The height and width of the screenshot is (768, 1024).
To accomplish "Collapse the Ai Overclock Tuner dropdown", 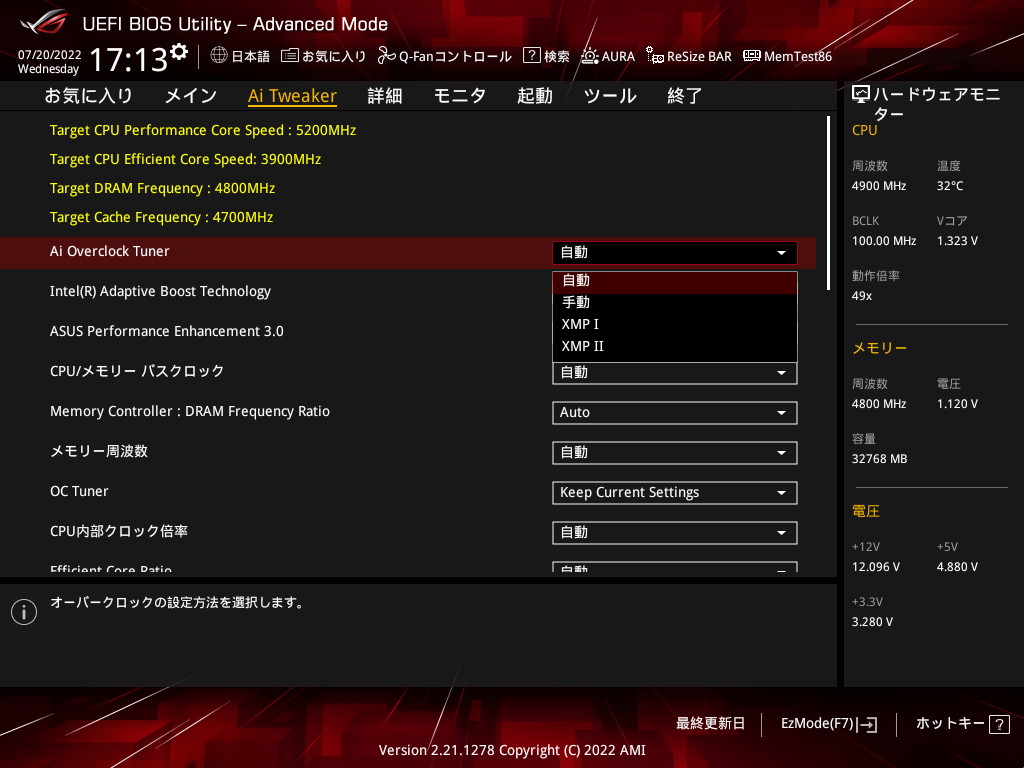I will pos(675,253).
